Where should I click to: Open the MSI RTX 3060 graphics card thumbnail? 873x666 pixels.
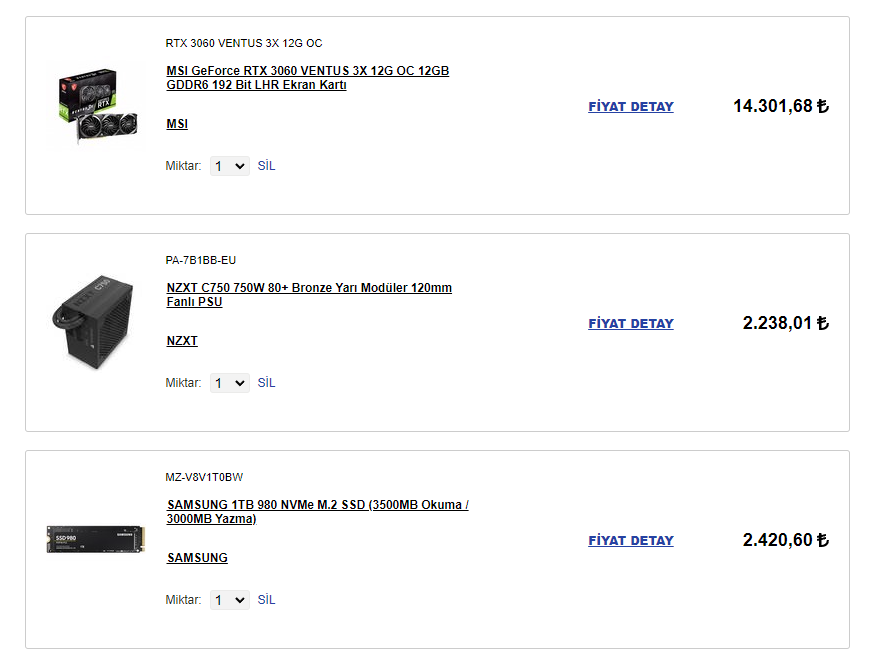point(96,107)
